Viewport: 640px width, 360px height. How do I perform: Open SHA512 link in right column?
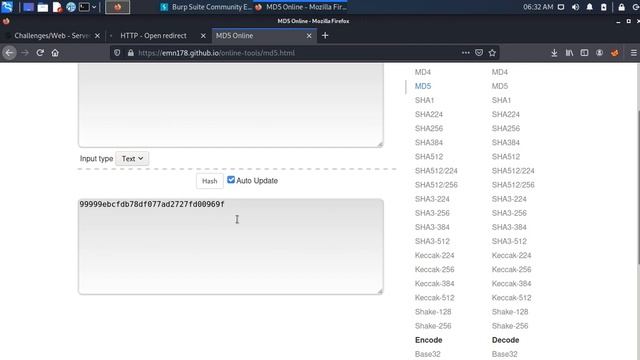click(x=506, y=157)
